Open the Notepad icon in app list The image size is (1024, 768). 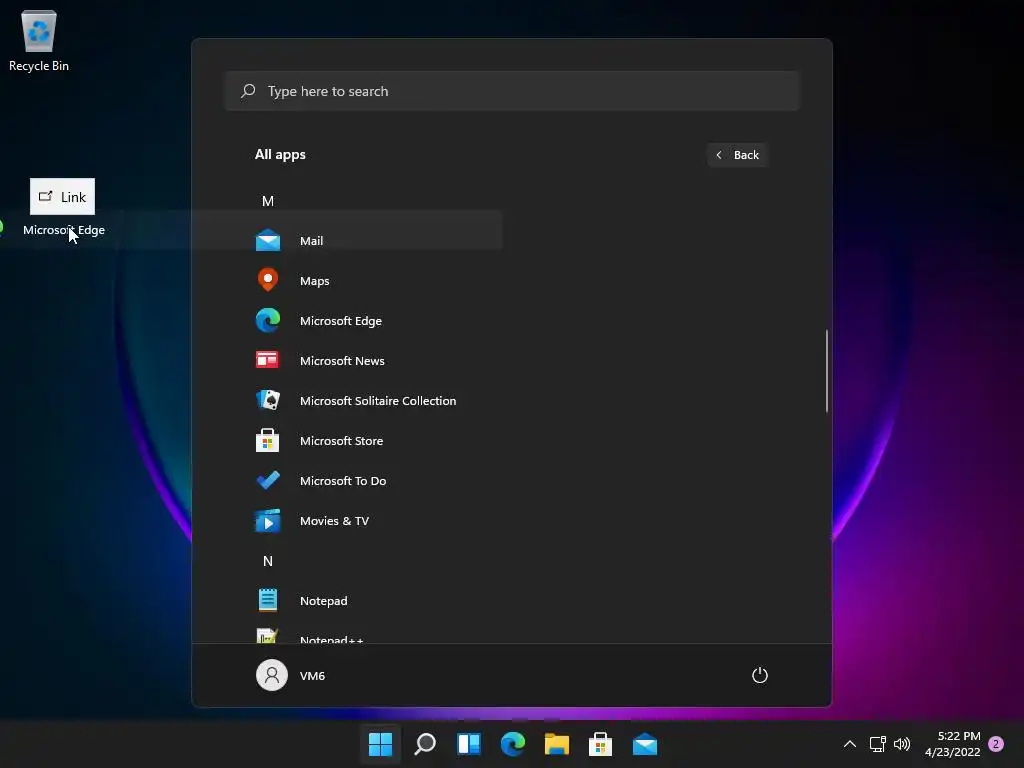pyautogui.click(x=268, y=600)
